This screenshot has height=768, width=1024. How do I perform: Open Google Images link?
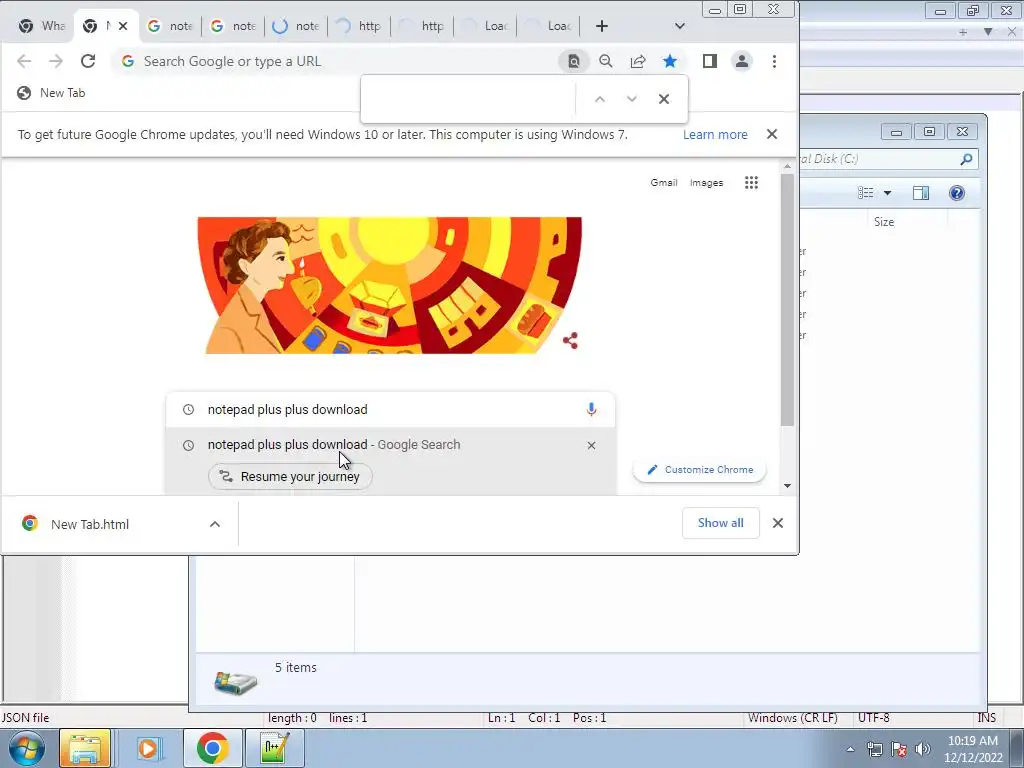[707, 183]
